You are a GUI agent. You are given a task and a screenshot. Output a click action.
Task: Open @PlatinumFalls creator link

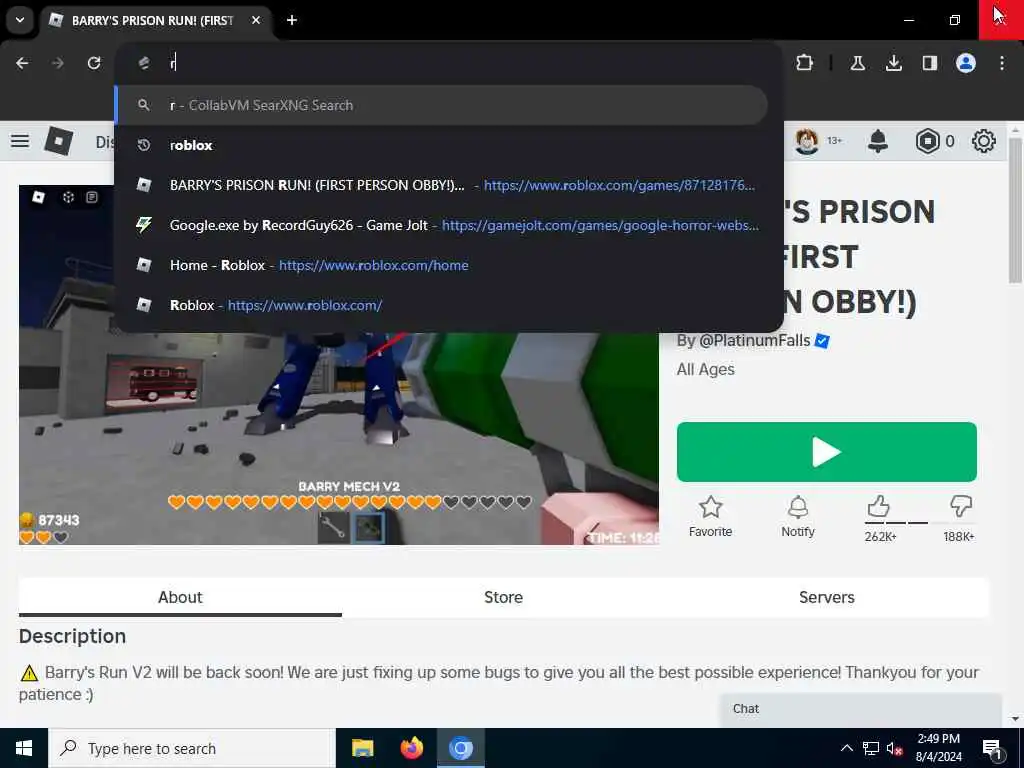[x=754, y=340]
